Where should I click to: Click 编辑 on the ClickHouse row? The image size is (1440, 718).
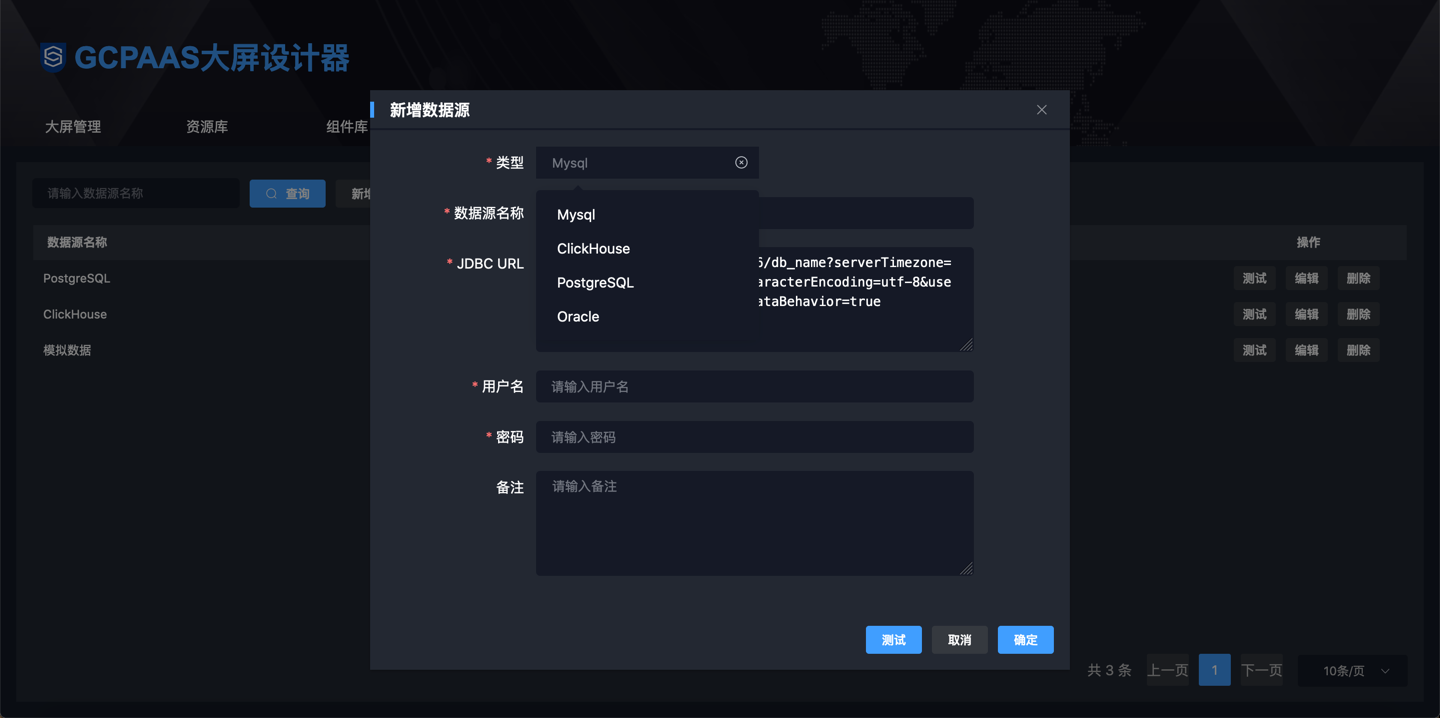(x=1306, y=313)
